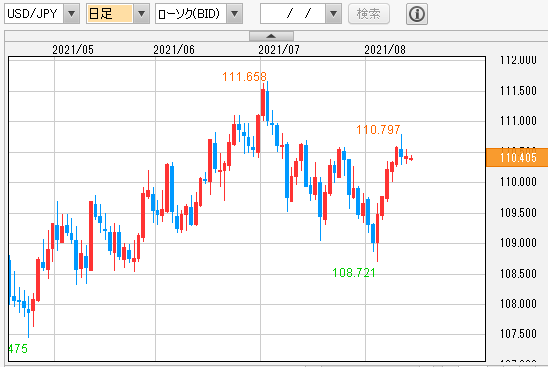
Task: Click the 検索 search button
Action: point(369,14)
